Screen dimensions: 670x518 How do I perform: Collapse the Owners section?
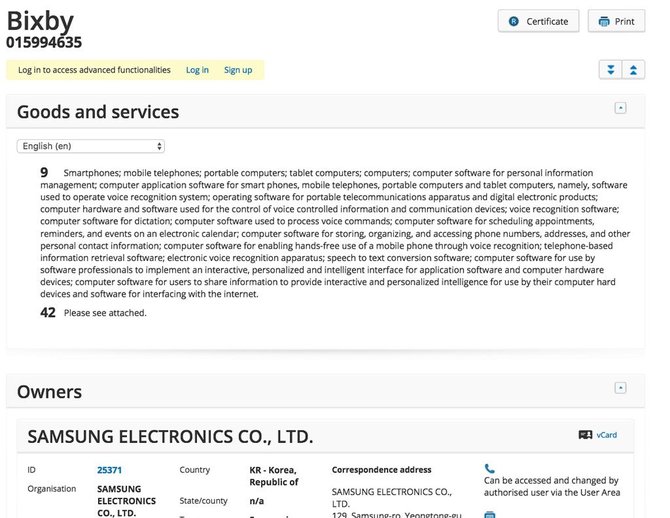[620, 388]
